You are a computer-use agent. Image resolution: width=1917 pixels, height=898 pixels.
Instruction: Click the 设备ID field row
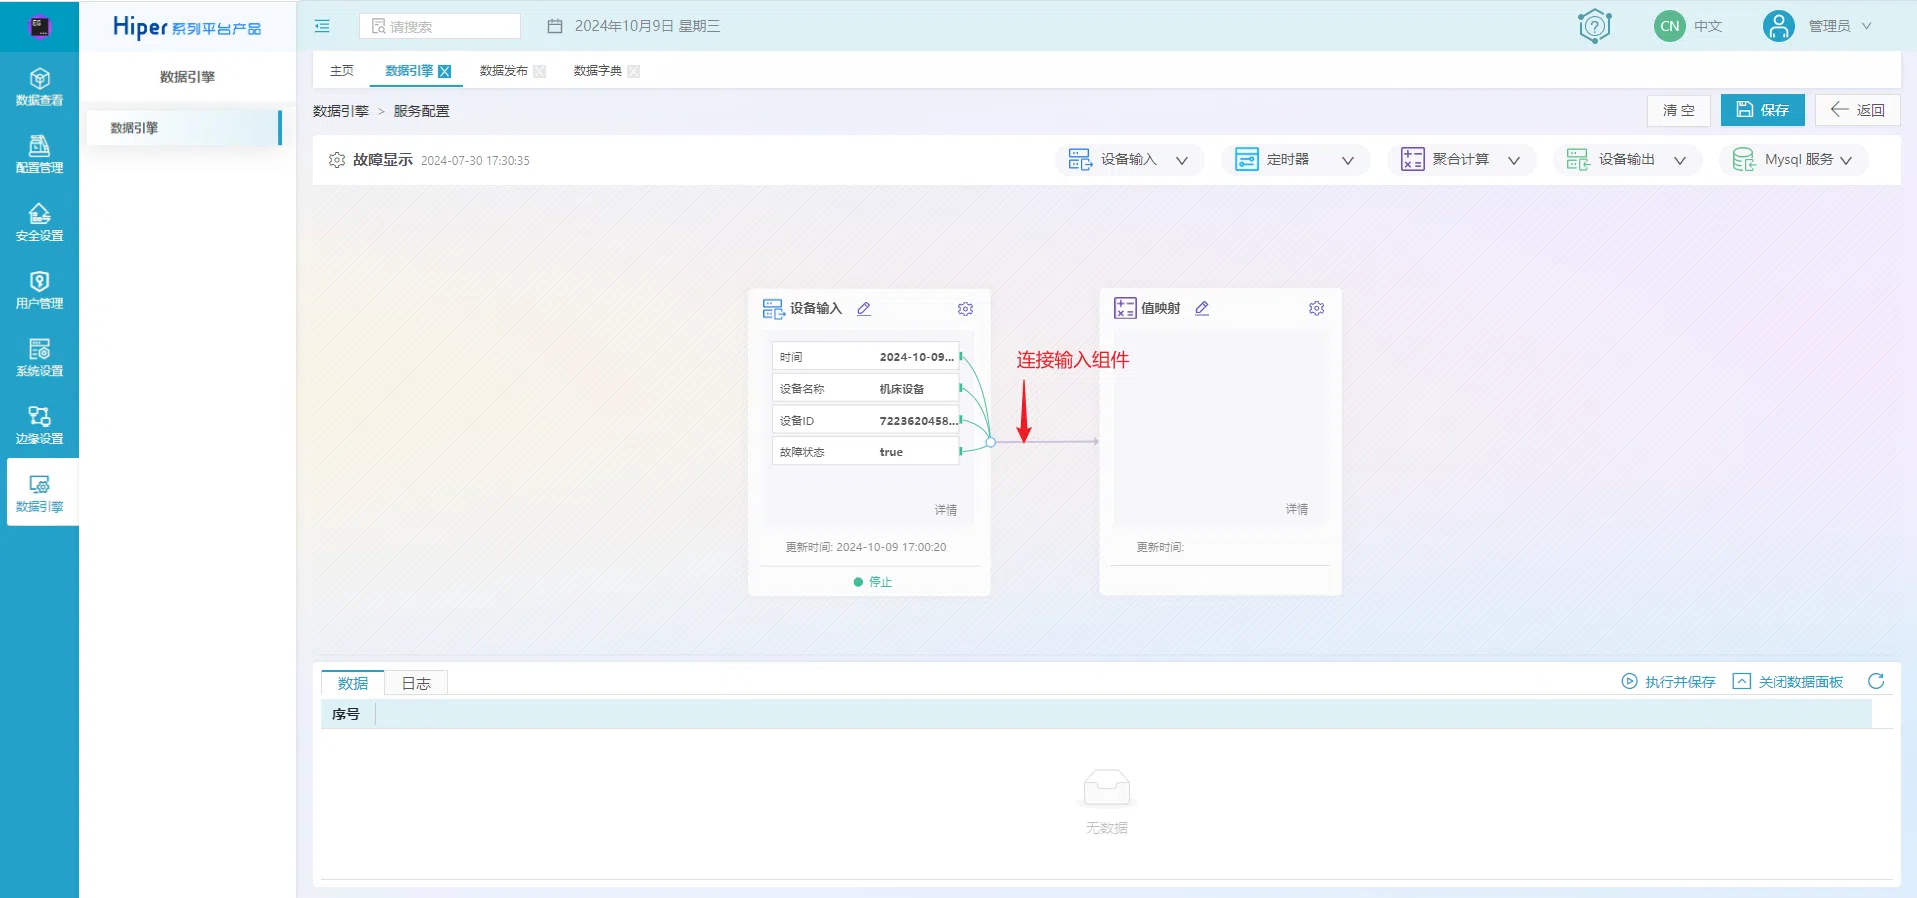pyautogui.click(x=865, y=421)
